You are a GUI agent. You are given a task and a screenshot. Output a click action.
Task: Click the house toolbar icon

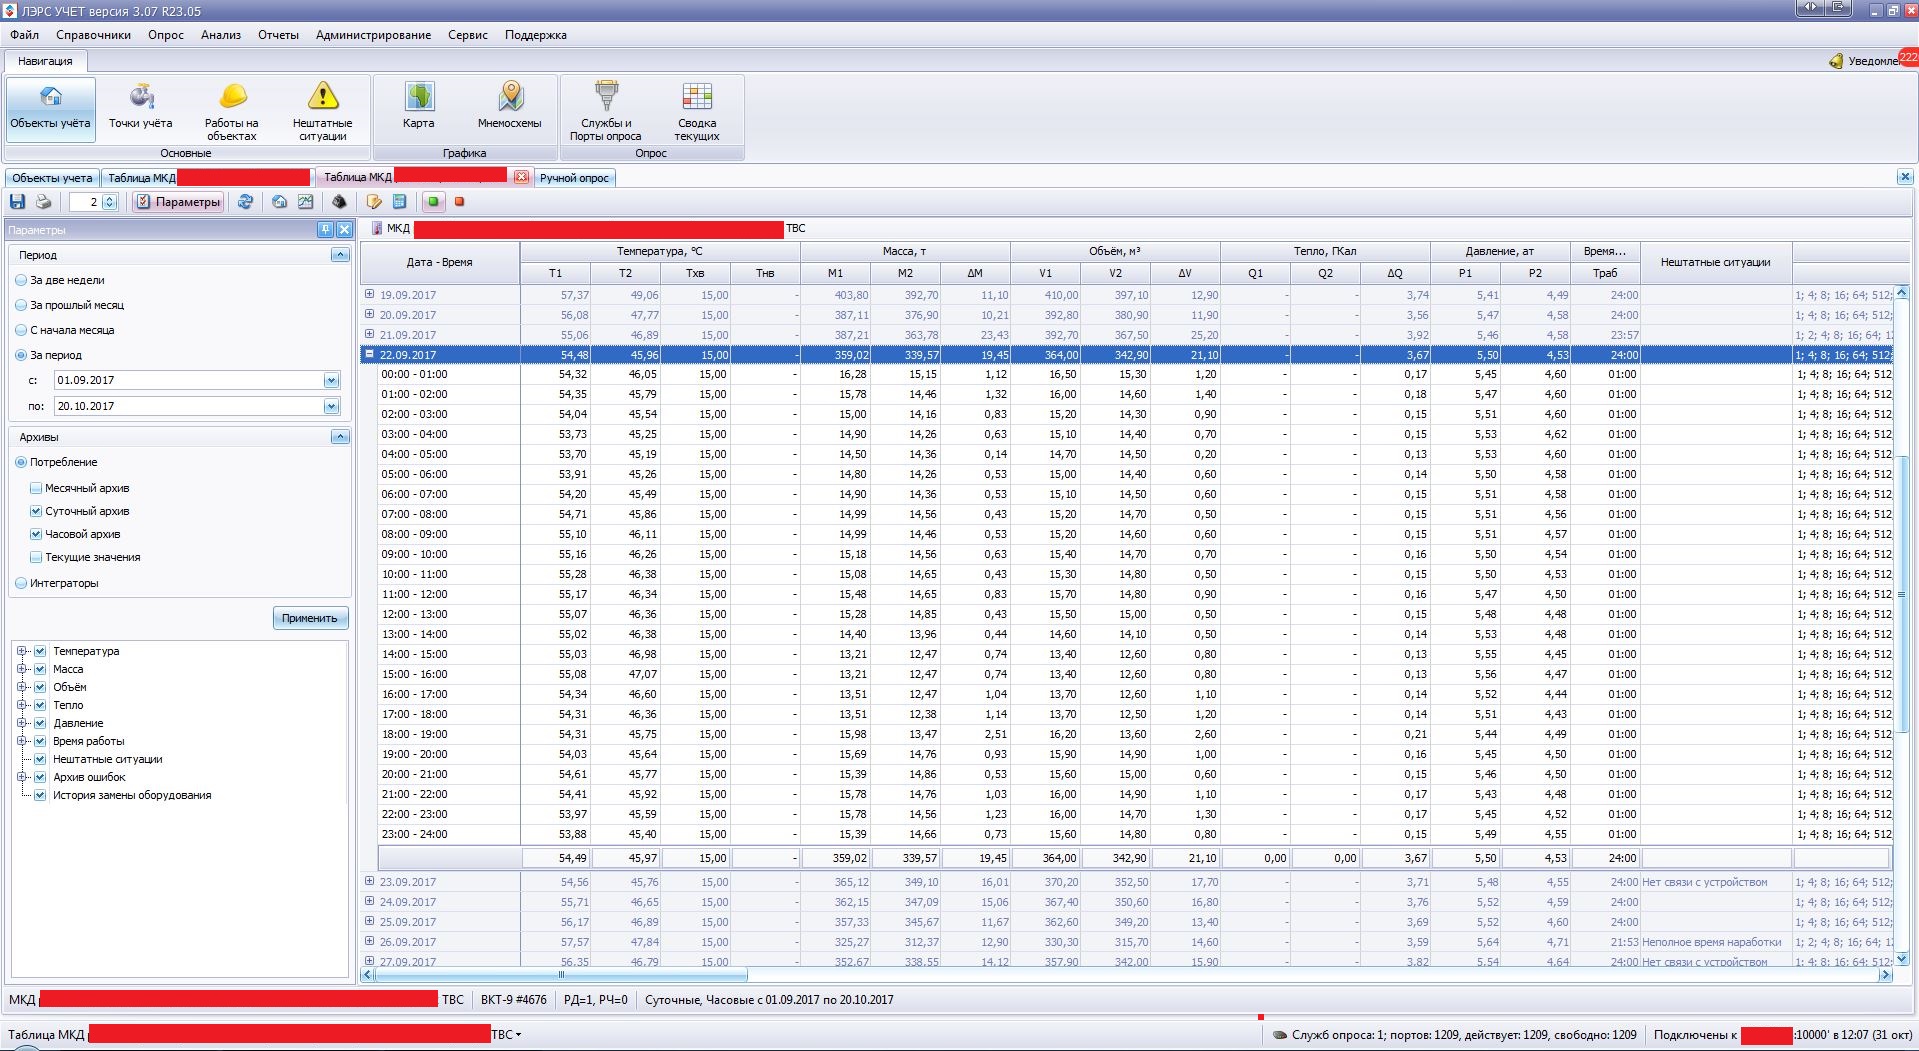point(279,202)
